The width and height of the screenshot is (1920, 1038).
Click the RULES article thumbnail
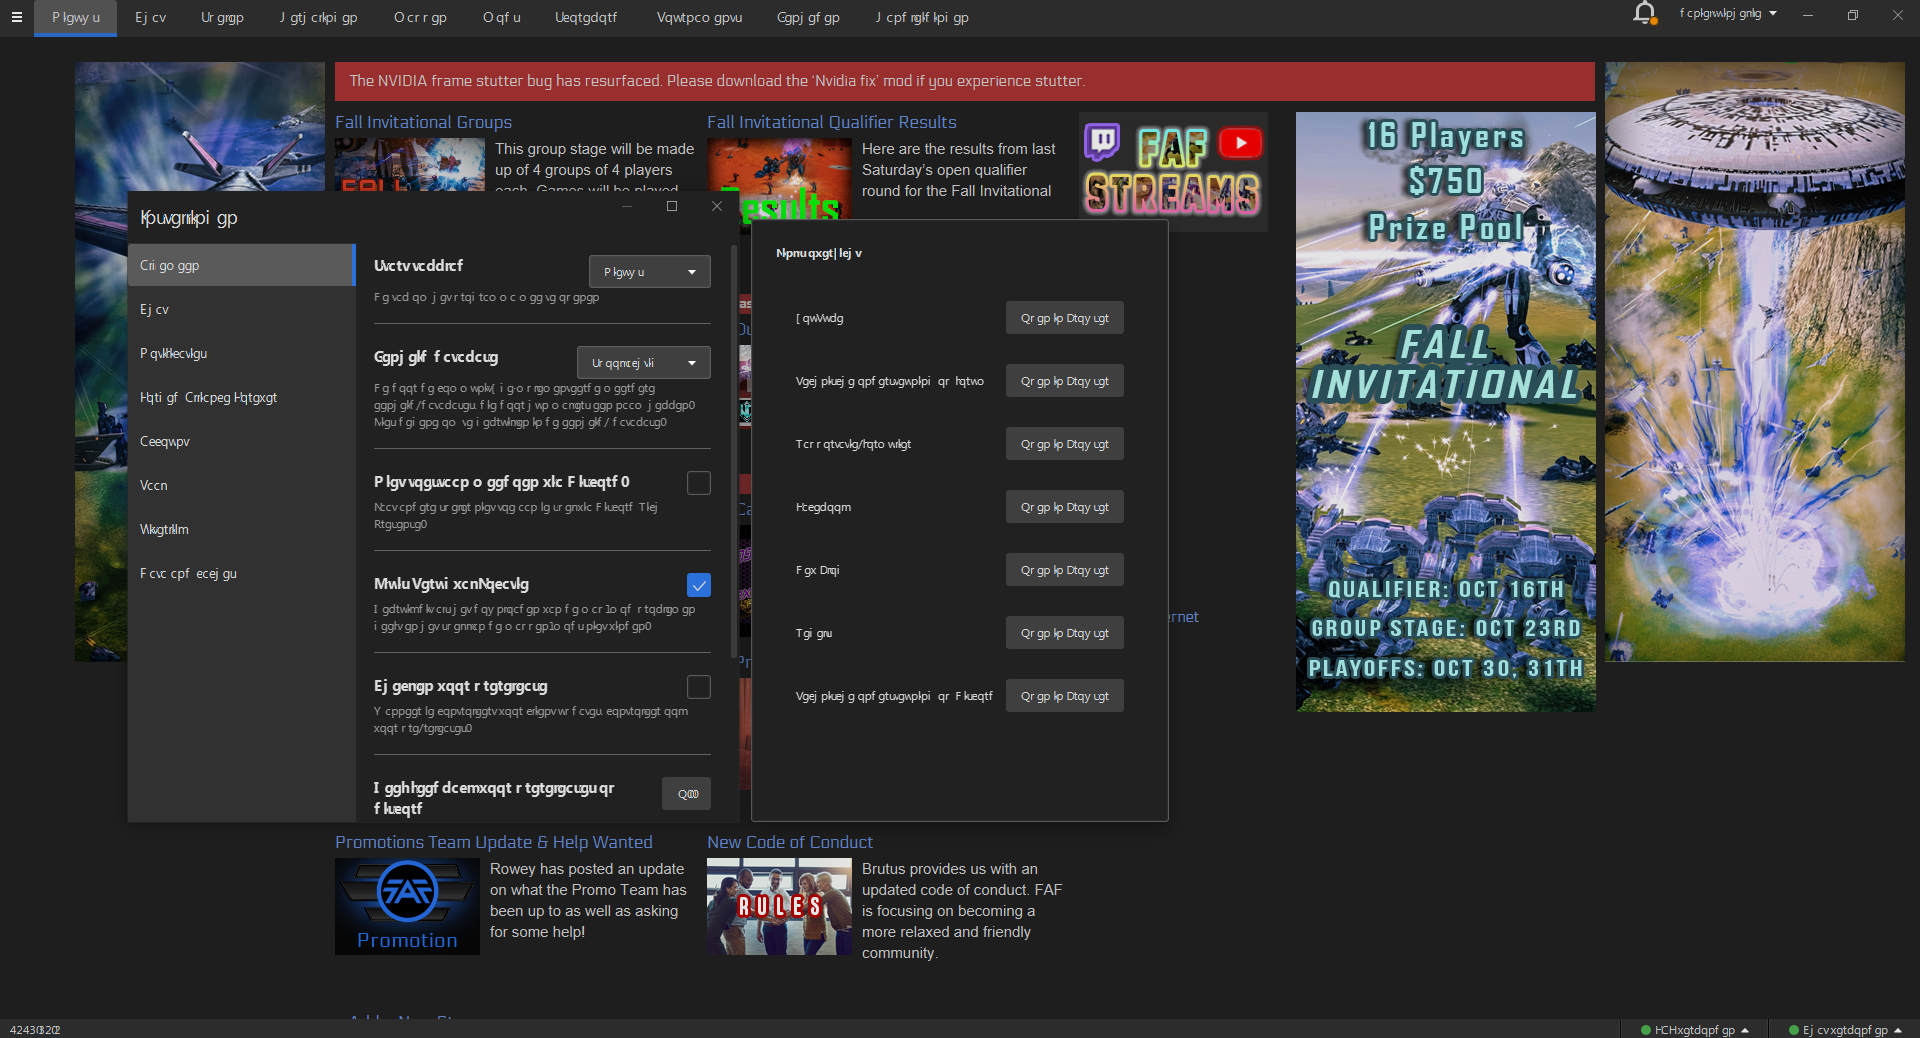click(x=779, y=906)
